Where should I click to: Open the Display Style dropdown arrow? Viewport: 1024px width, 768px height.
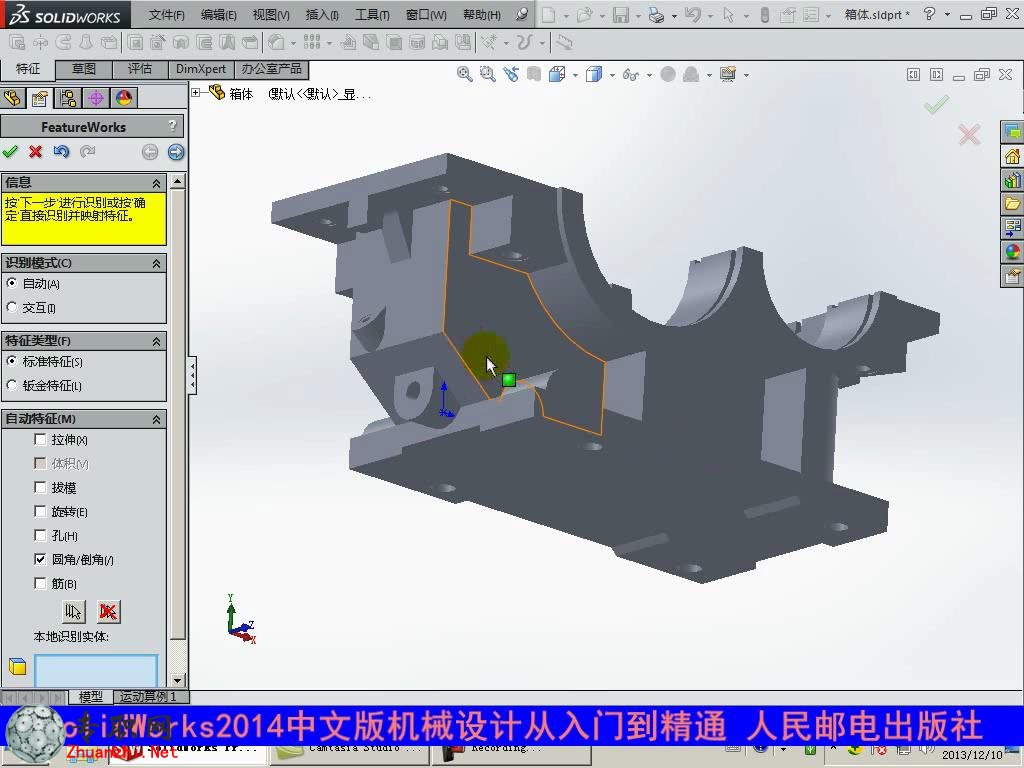[x=612, y=75]
